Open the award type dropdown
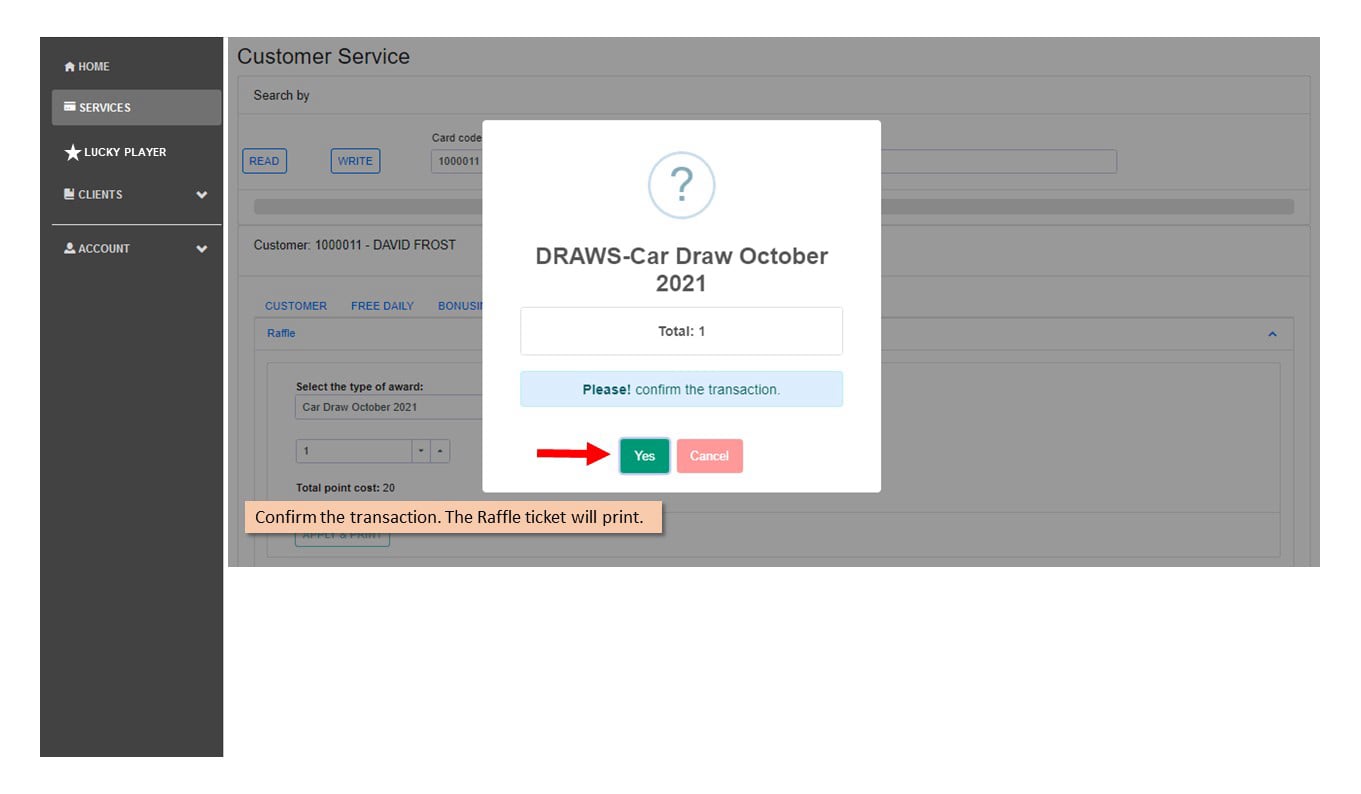Screen dimensions: 1361x794 (389, 407)
